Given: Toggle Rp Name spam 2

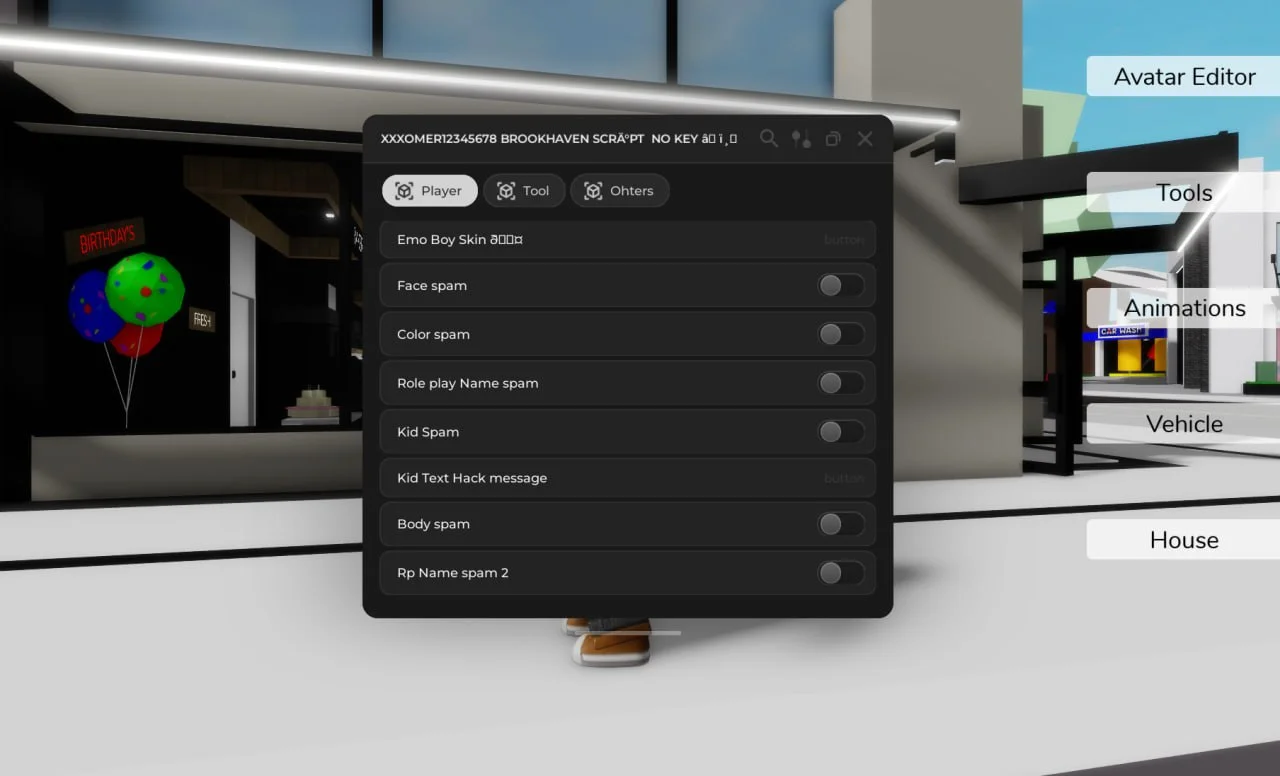Looking at the screenshot, I should (x=841, y=573).
